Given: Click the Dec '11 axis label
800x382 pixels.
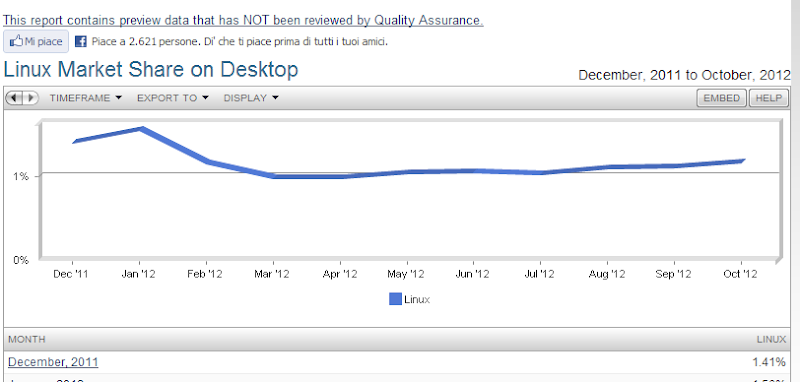Looking at the screenshot, I should click(71, 274).
